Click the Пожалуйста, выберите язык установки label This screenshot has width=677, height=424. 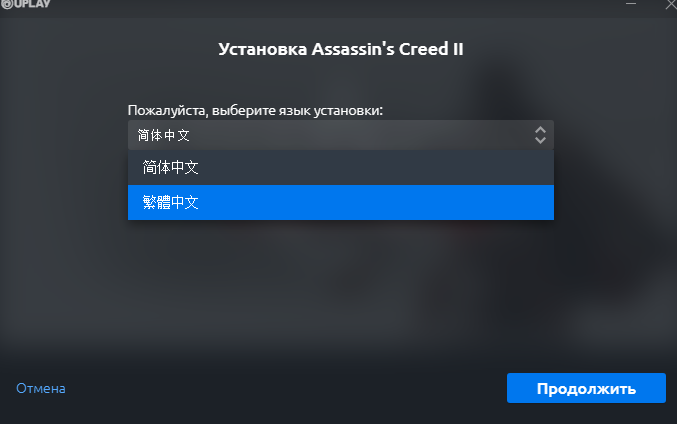coord(255,111)
